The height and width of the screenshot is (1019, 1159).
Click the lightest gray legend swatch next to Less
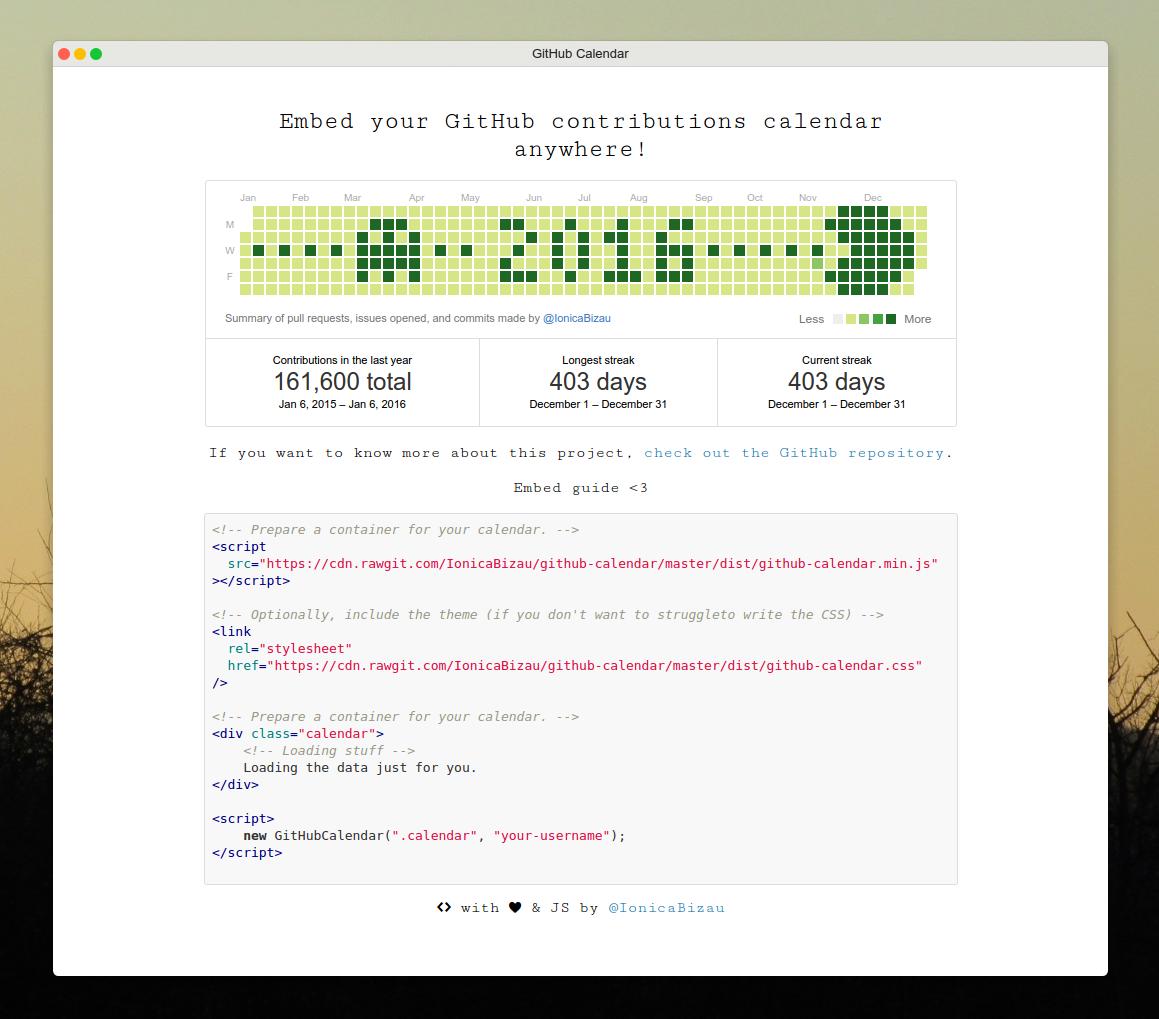837,319
